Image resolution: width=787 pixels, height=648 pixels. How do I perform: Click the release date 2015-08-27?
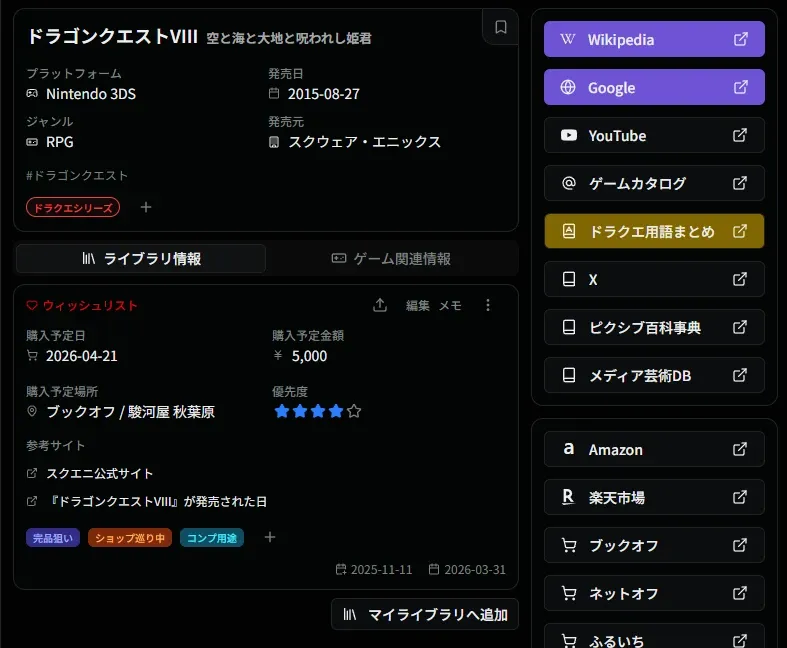(x=324, y=94)
